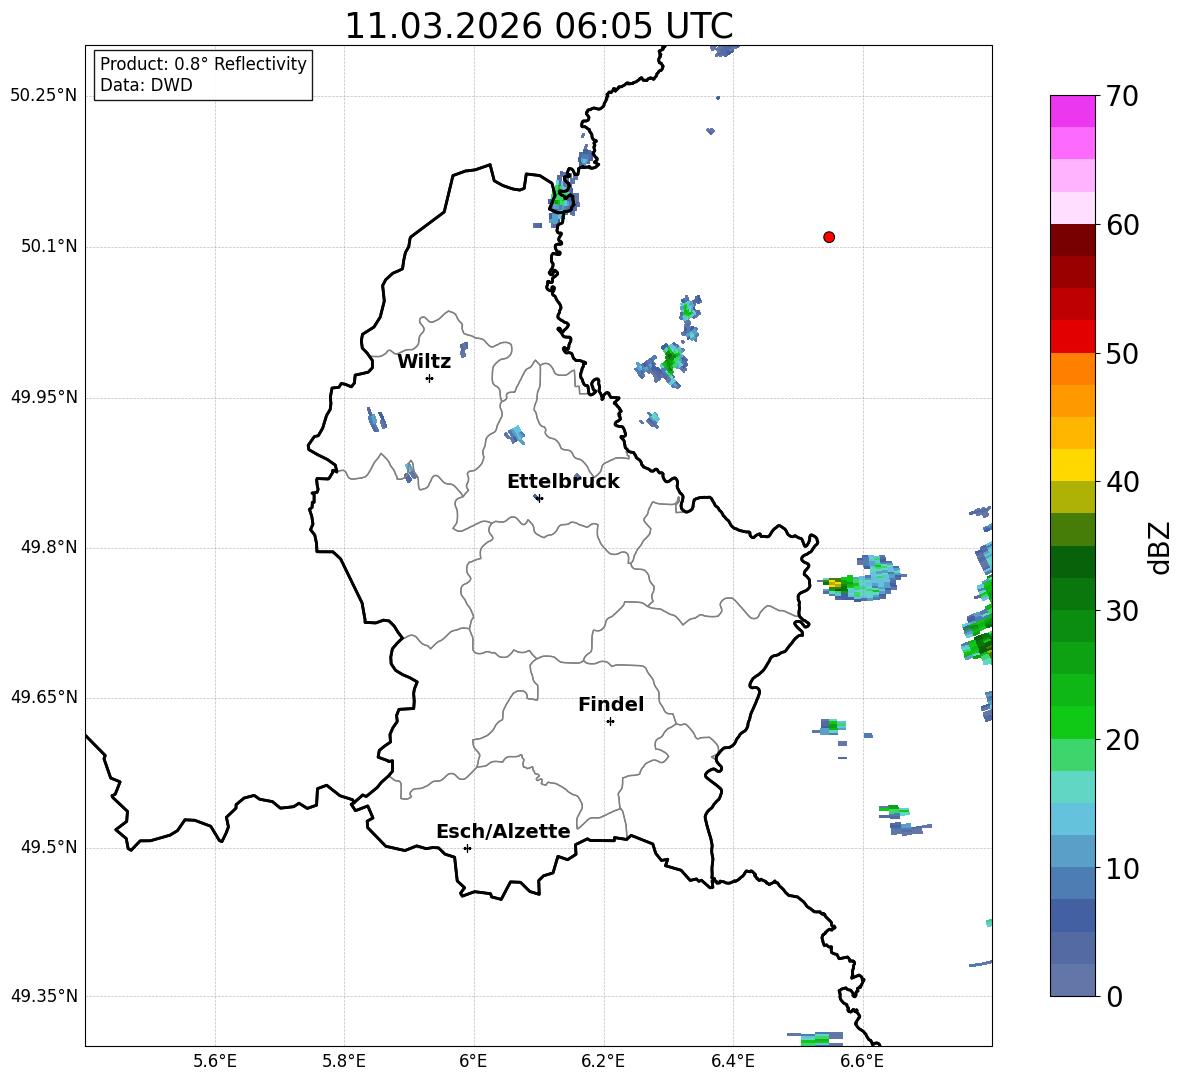
Task: Click the title '11.03.2026 06:05 UTC'
Action: [x=538, y=26]
